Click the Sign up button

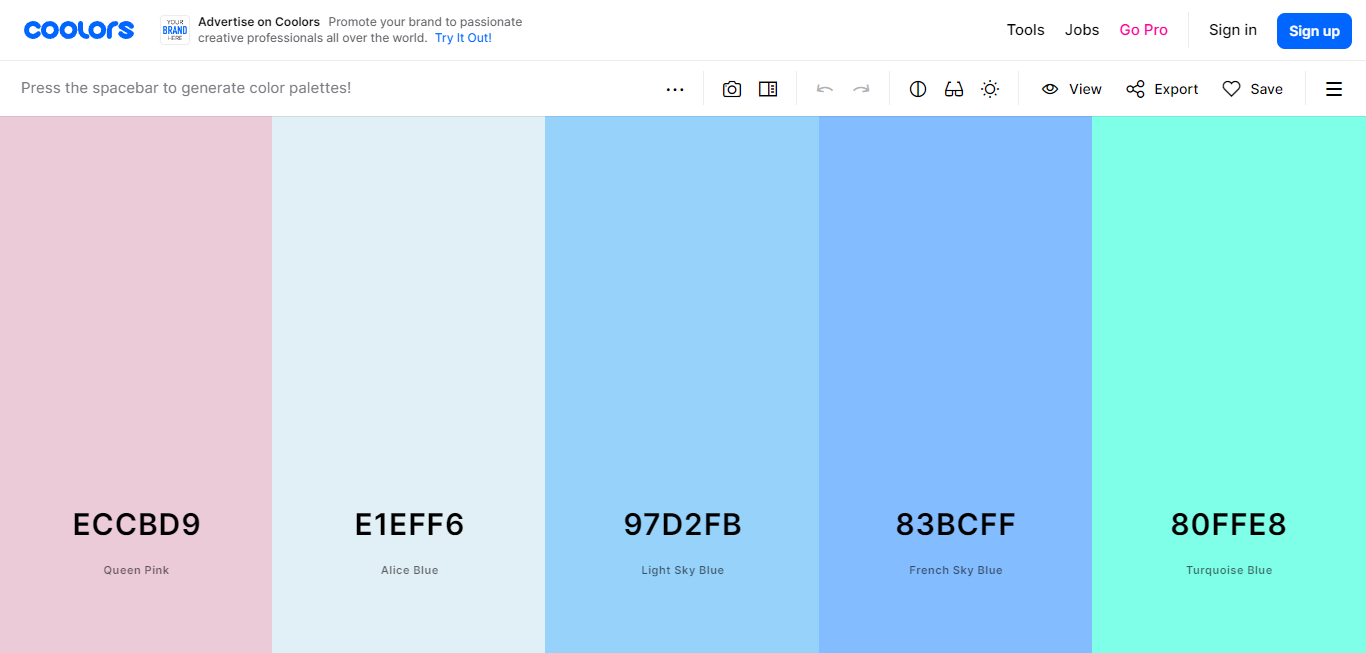[1314, 31]
